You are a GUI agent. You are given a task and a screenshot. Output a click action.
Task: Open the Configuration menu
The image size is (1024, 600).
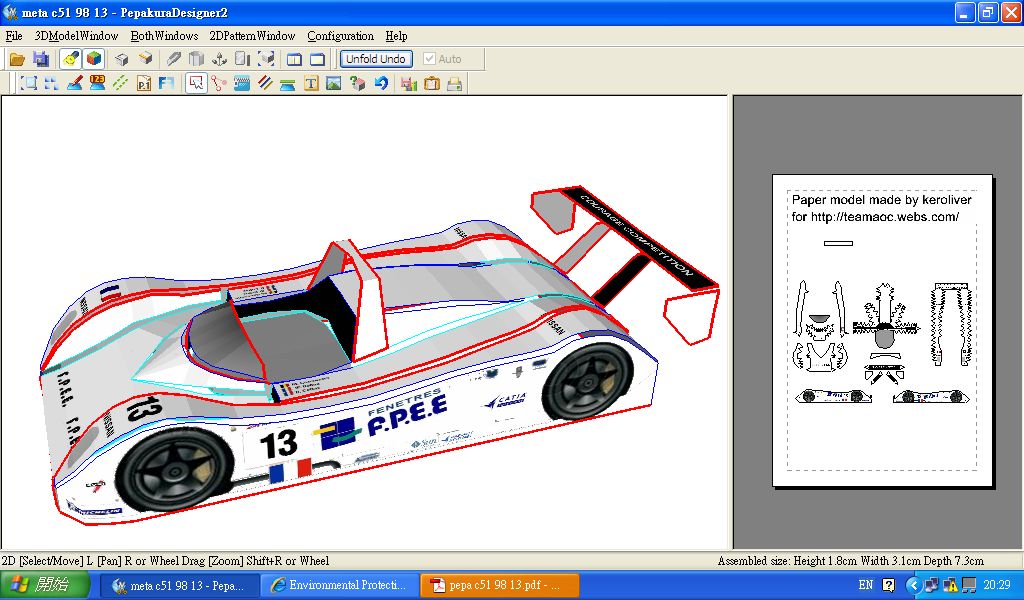click(x=340, y=36)
